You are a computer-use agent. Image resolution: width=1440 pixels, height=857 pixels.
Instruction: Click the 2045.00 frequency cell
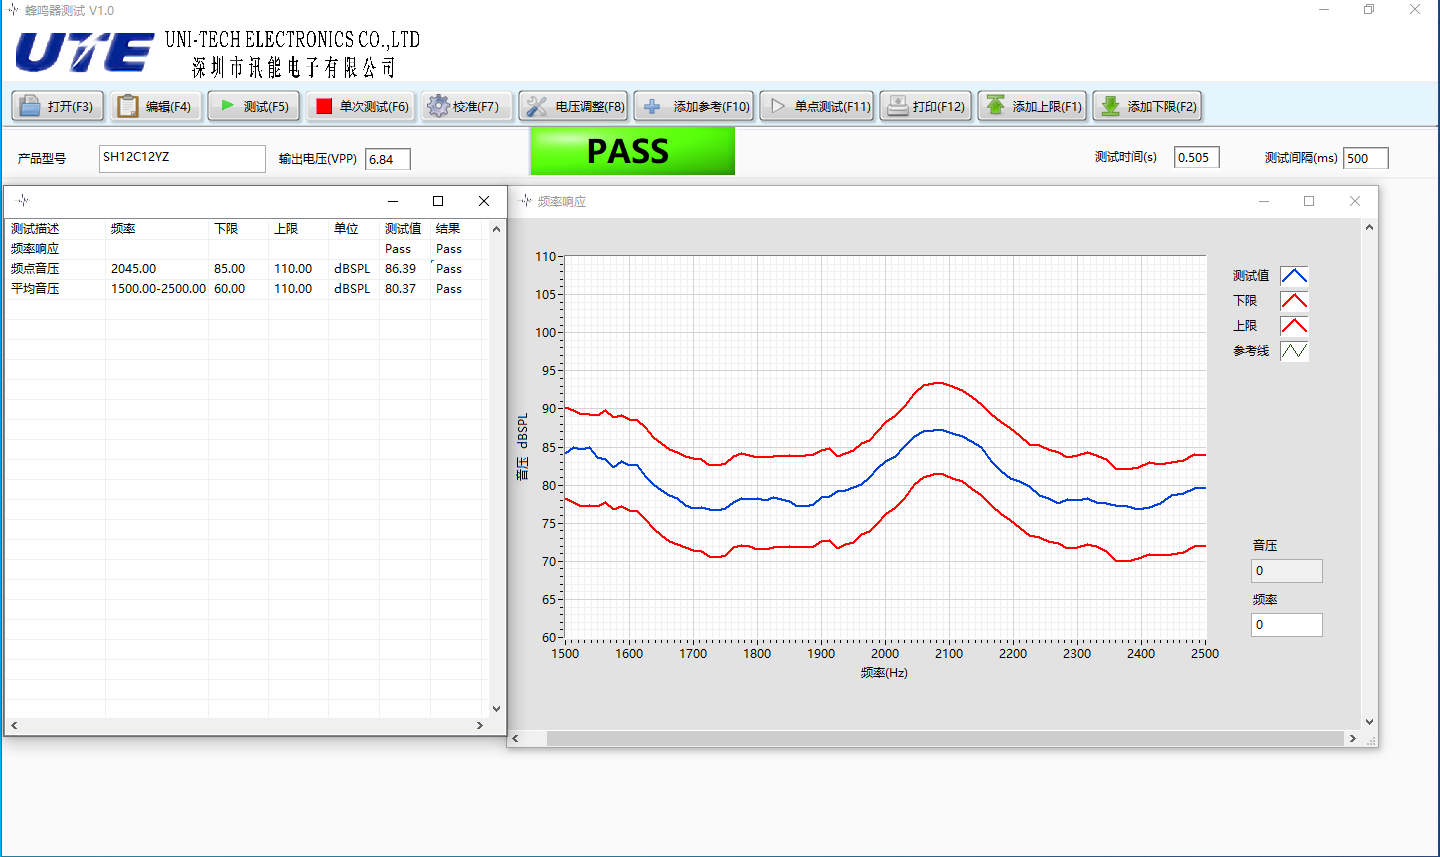[157, 269]
